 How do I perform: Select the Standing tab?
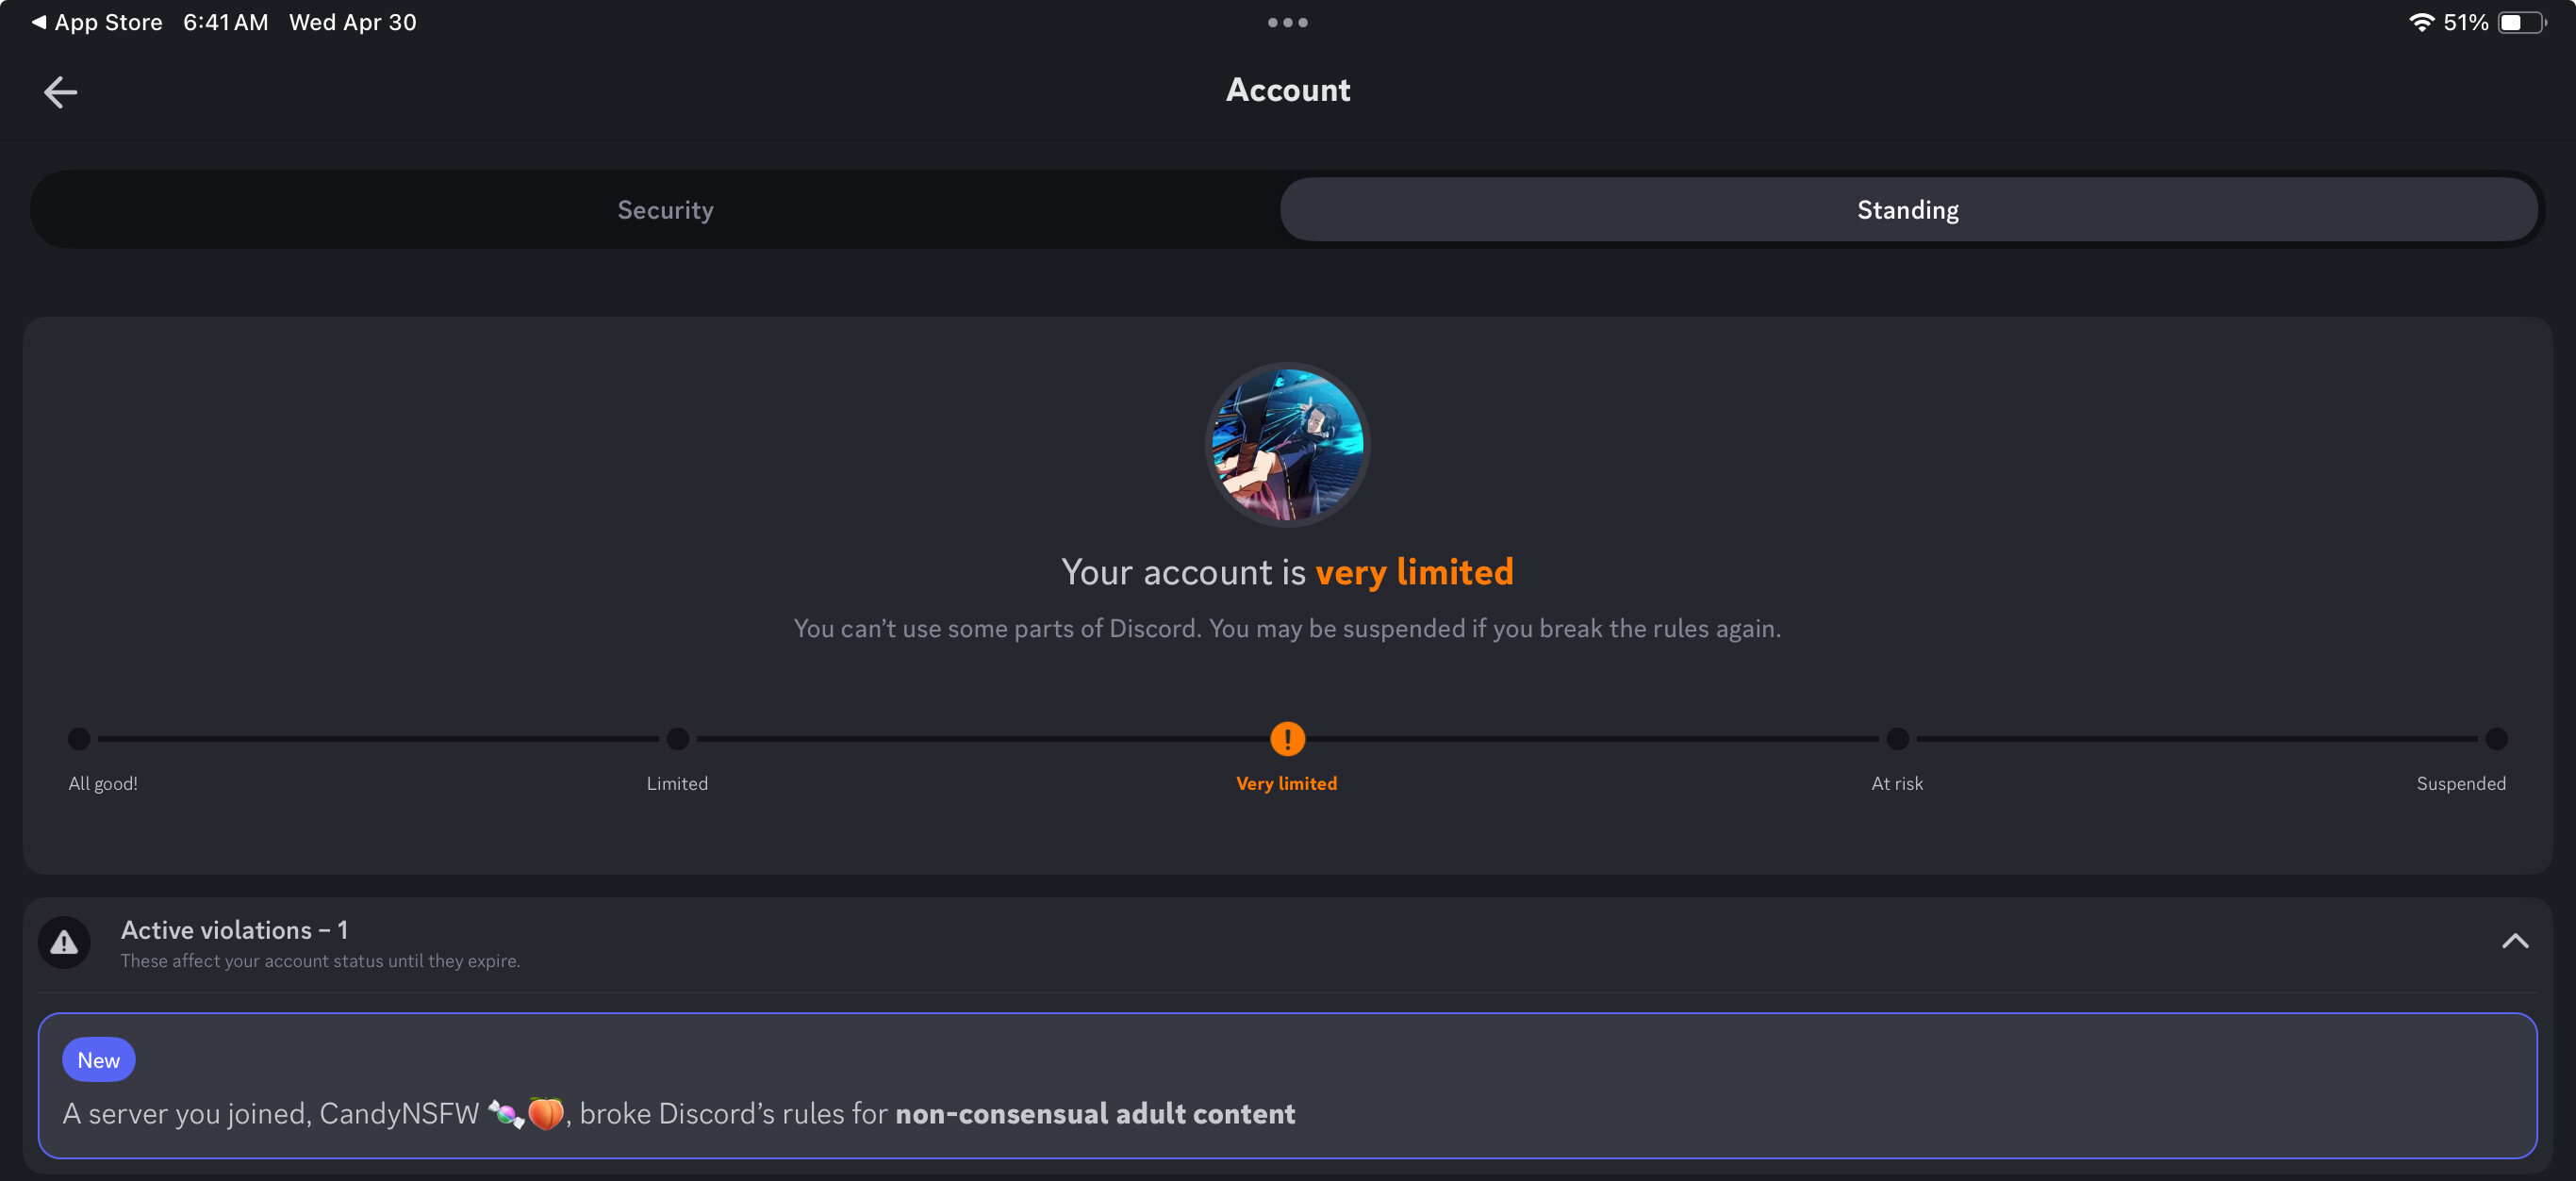click(1908, 210)
